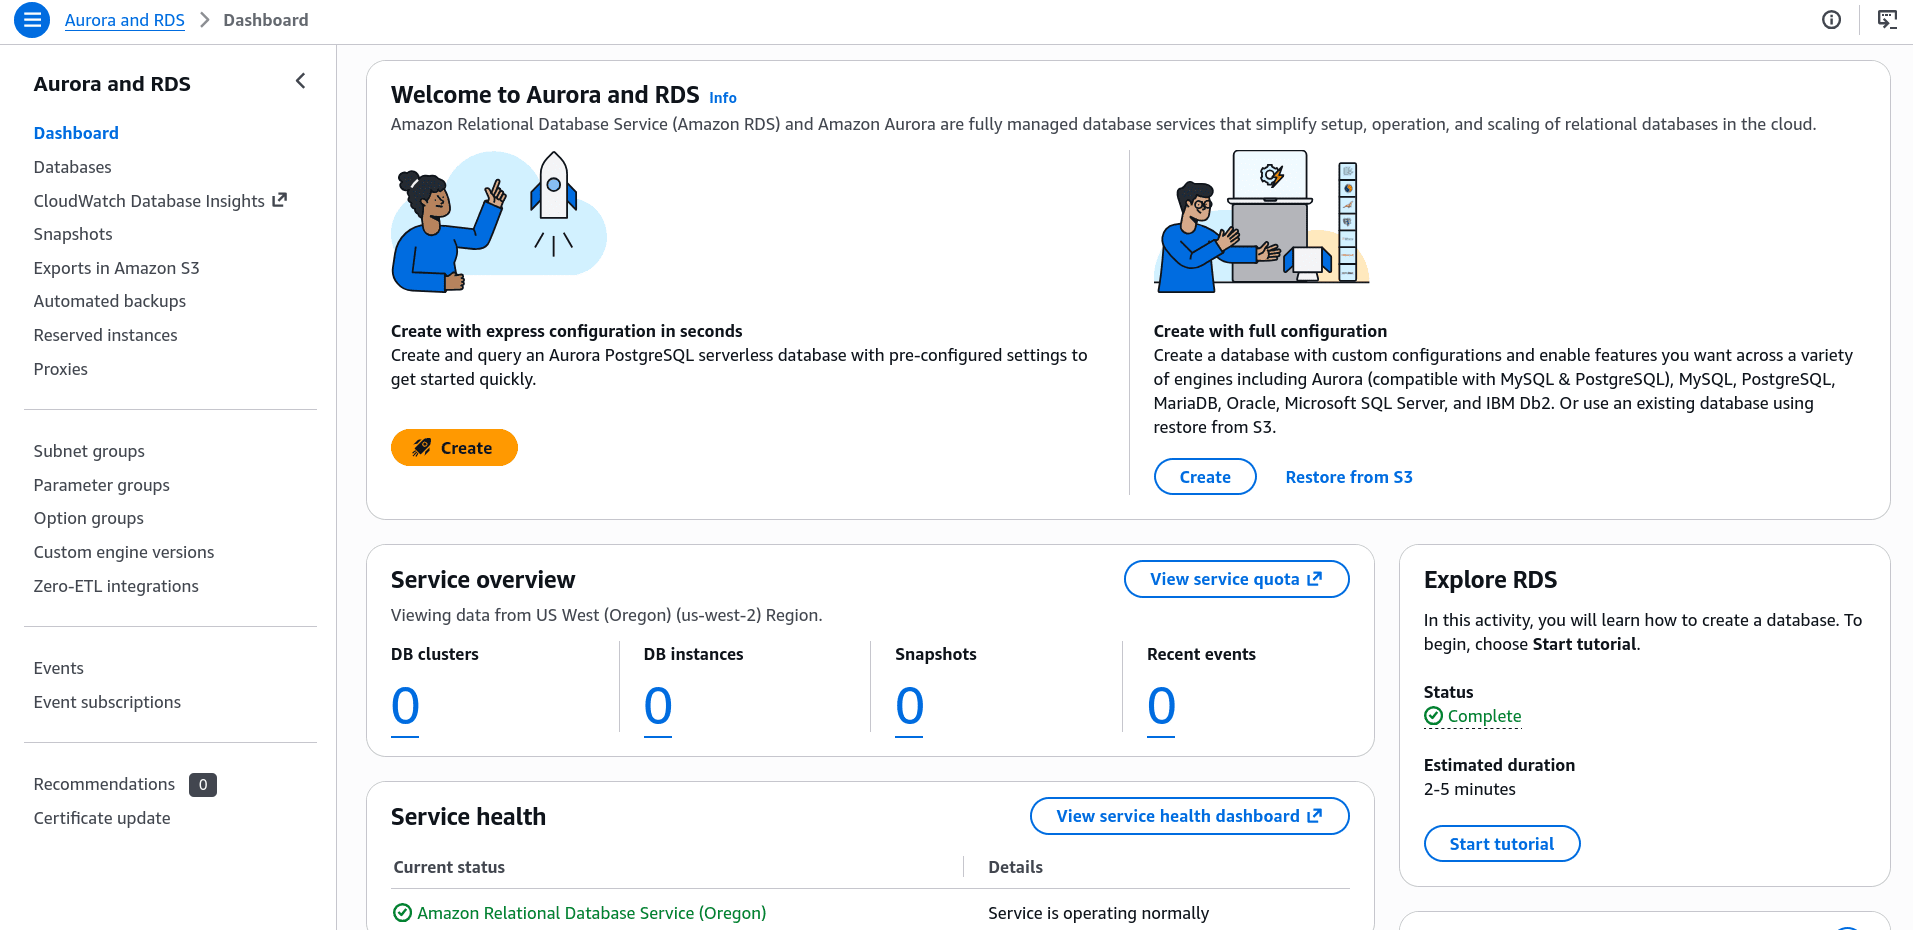Open Proxies in the sidebar

pyautogui.click(x=61, y=369)
